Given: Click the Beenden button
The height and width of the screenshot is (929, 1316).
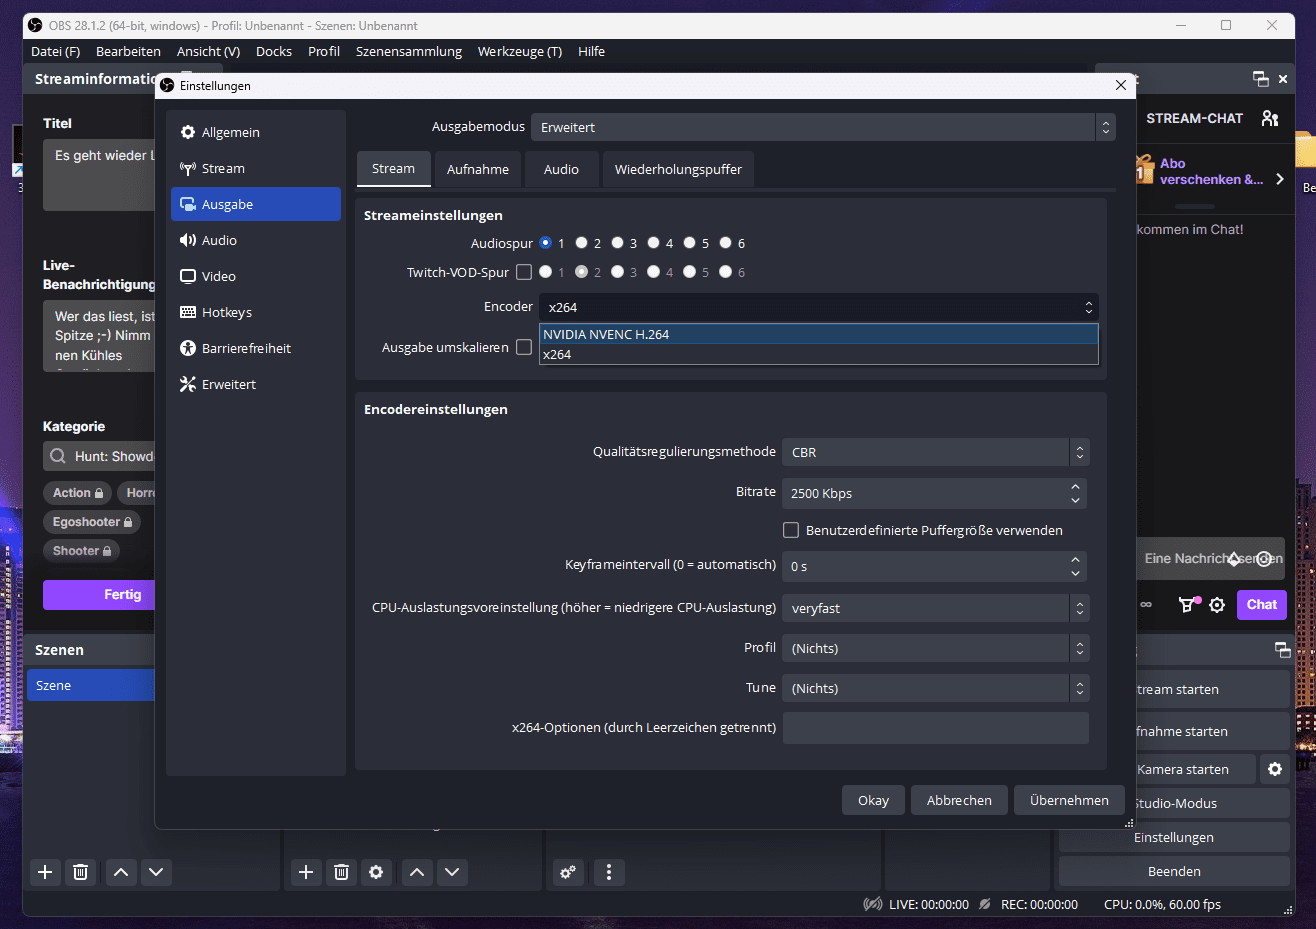Looking at the screenshot, I should pyautogui.click(x=1174, y=871).
